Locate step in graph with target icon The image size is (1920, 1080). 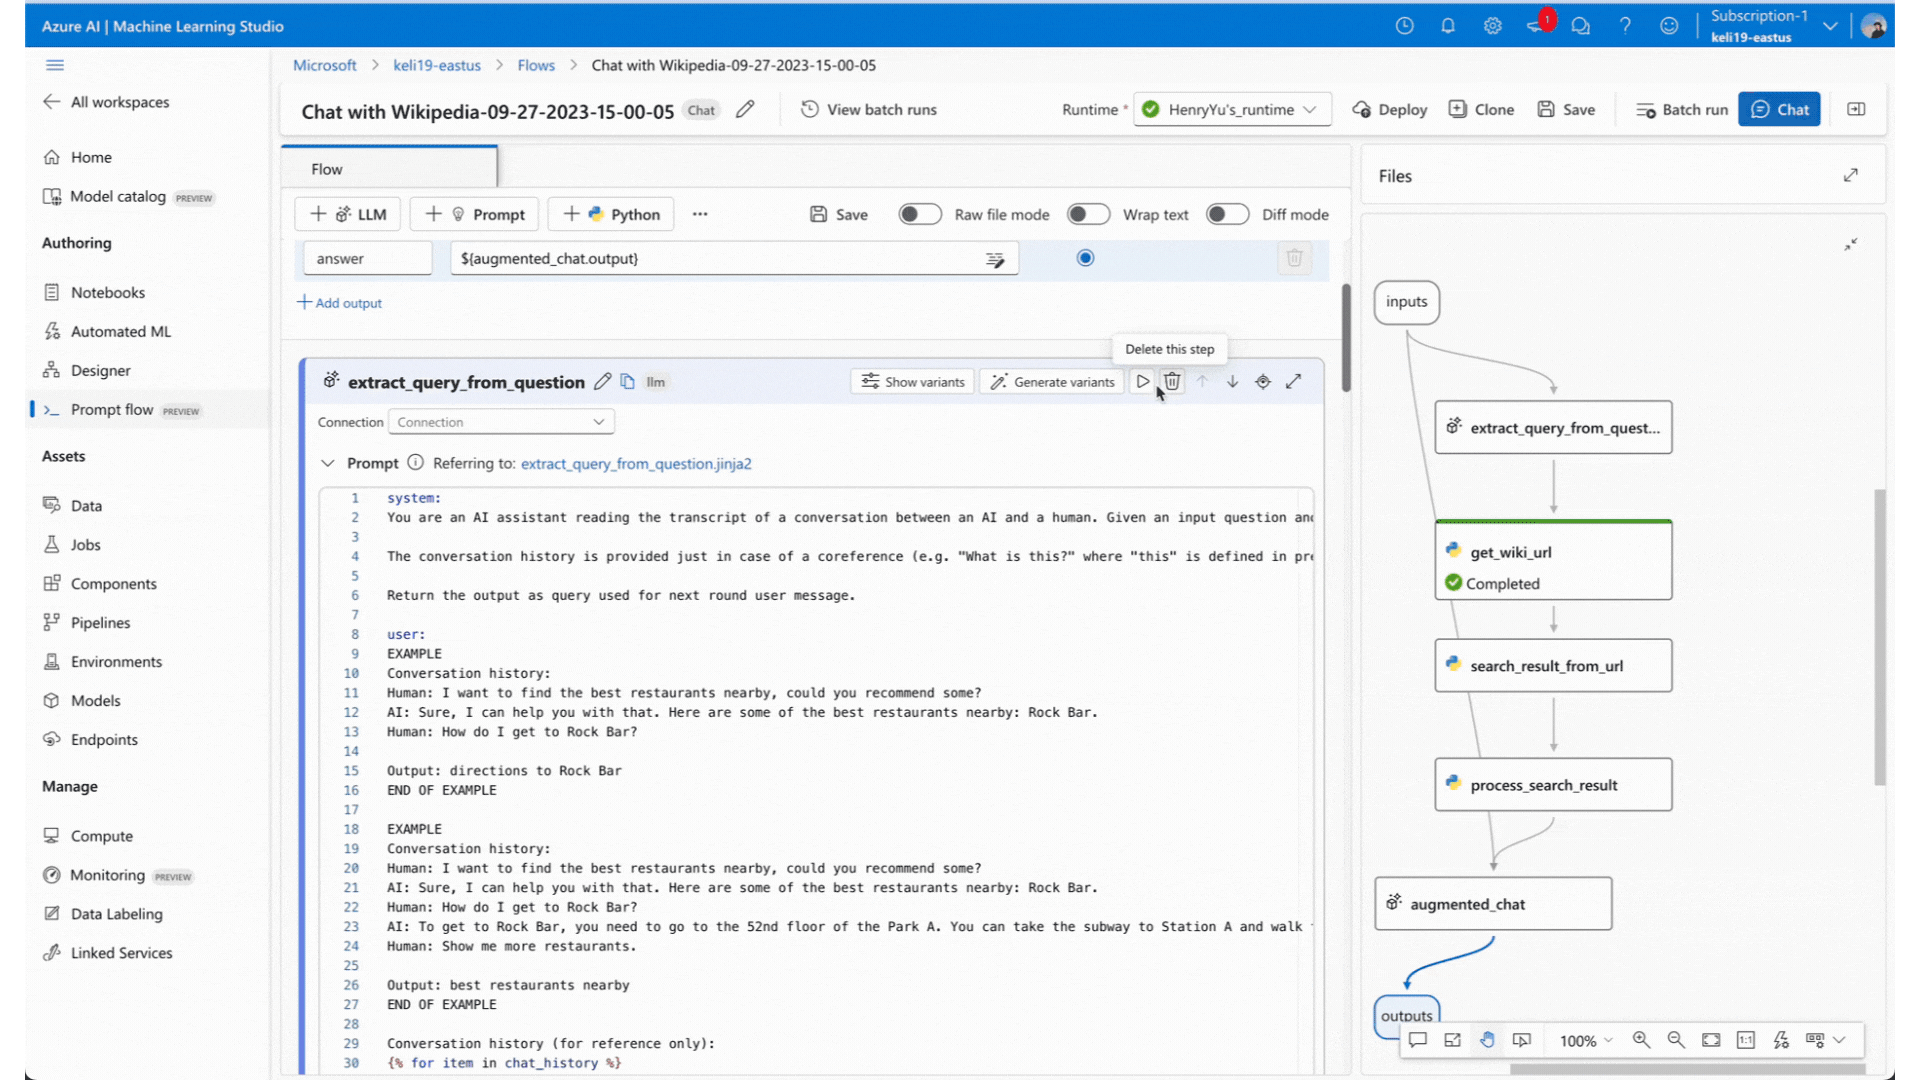pos(1263,382)
